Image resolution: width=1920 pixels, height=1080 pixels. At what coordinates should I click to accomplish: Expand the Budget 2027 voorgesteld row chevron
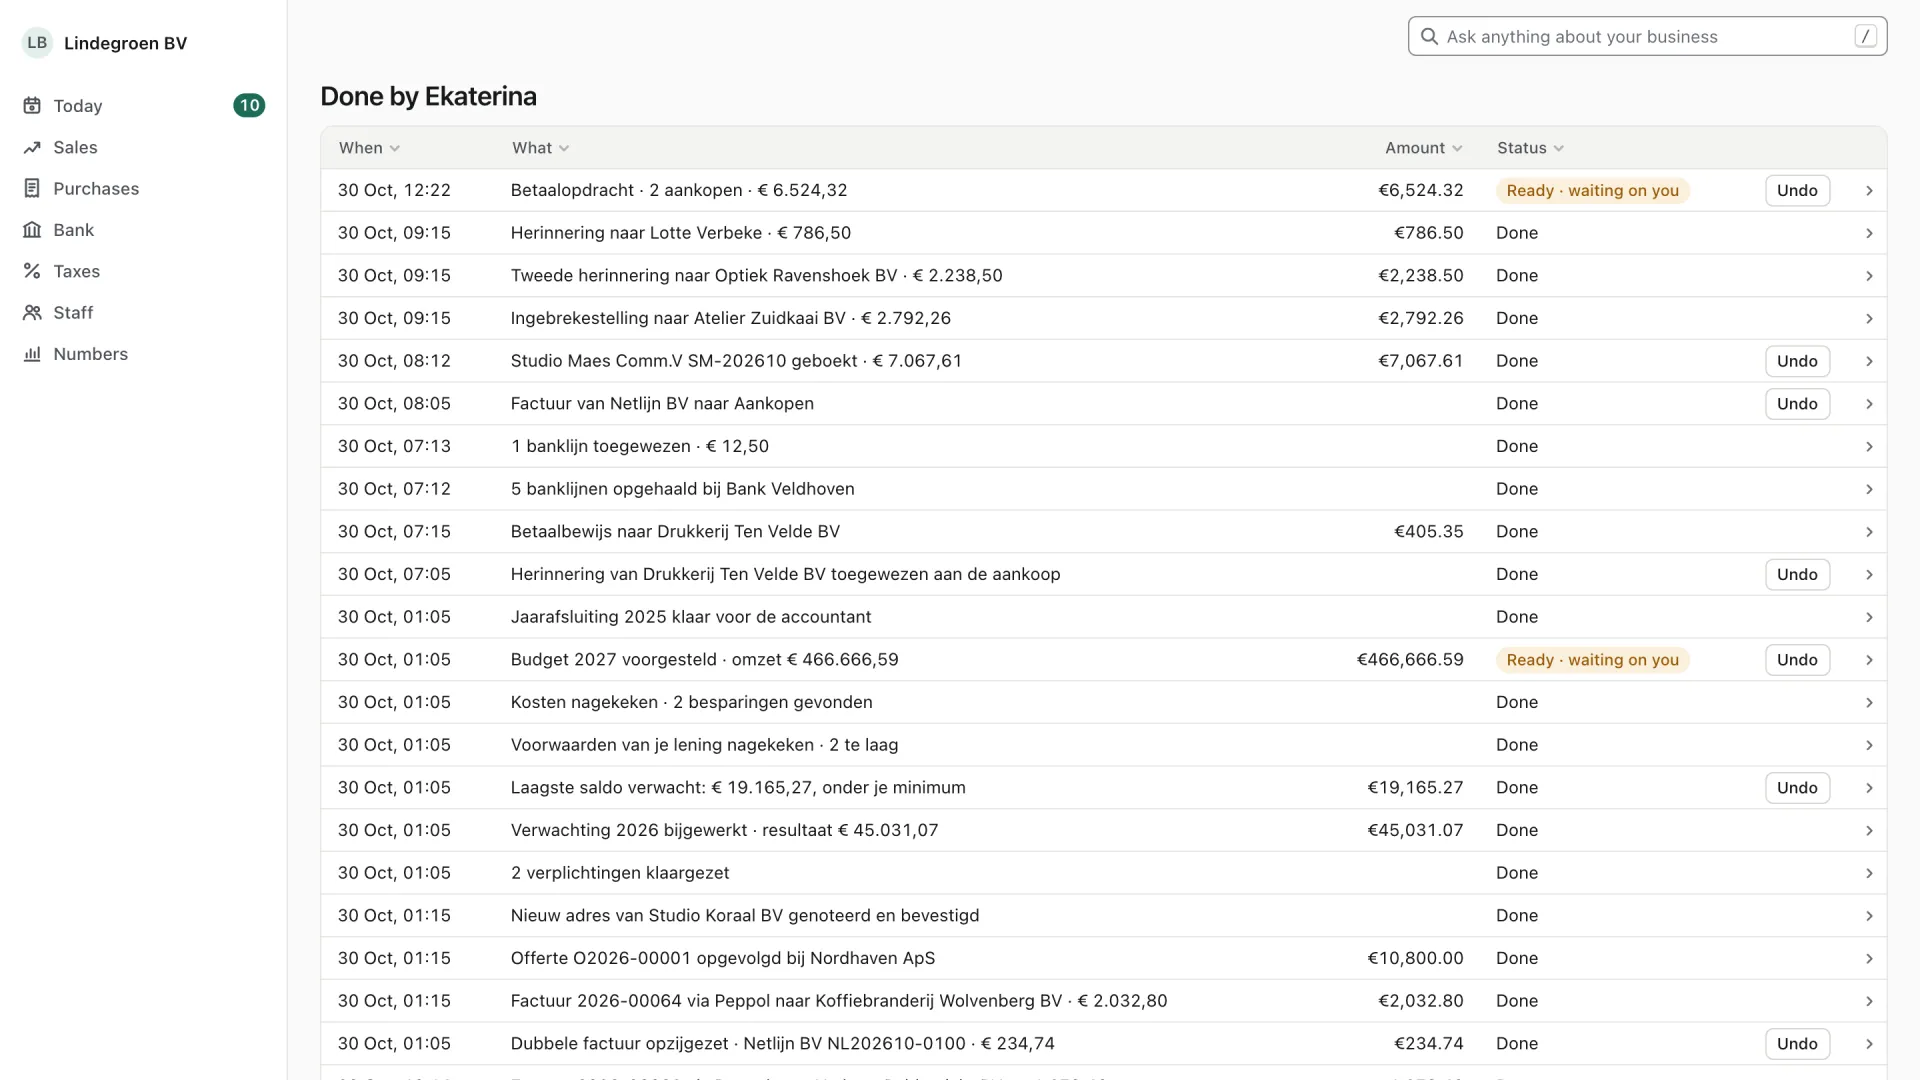[x=1869, y=660]
